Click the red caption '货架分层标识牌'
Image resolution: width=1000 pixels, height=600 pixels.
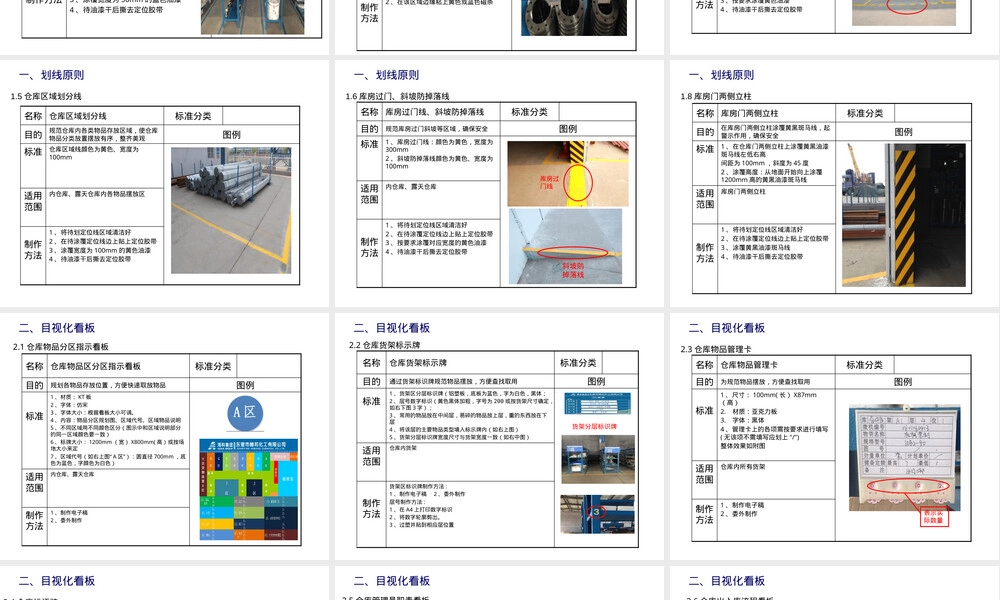point(594,427)
